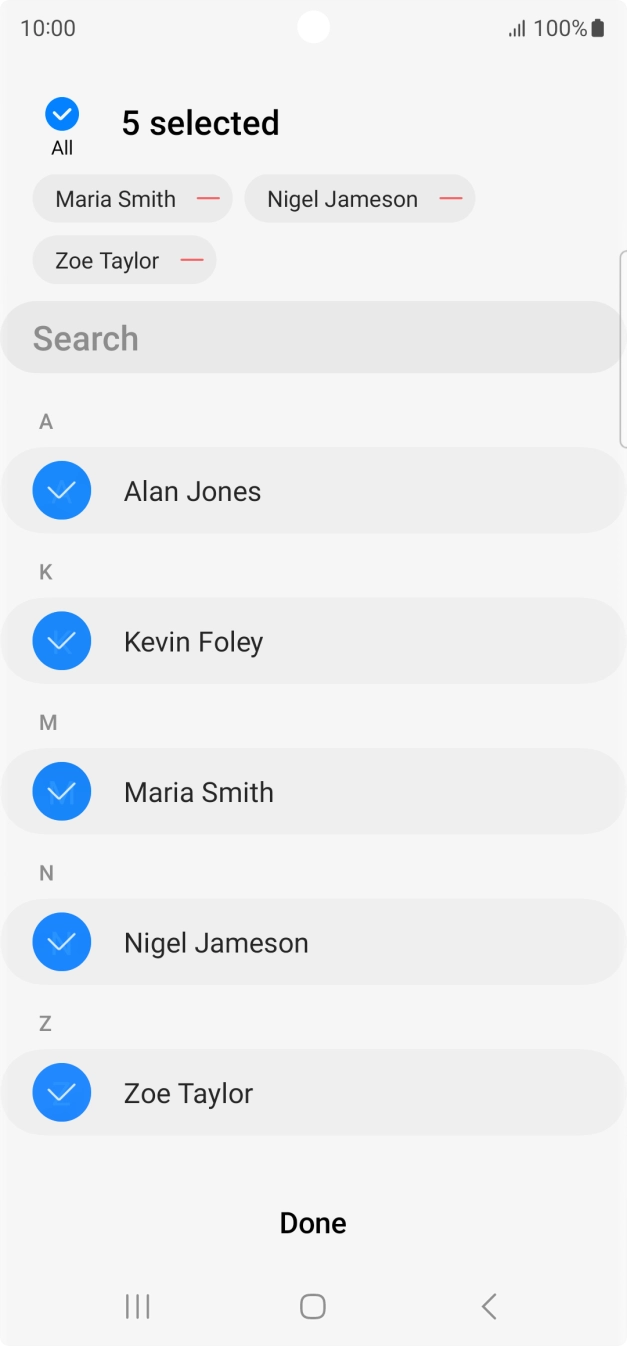Remove Zoe Taylor chip with minus icon
This screenshot has width=627, height=1346.
pyautogui.click(x=192, y=261)
